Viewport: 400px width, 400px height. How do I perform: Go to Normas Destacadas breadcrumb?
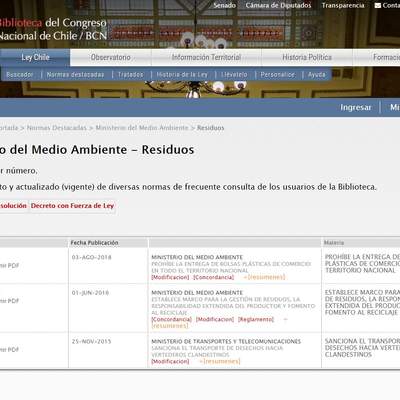coord(57,128)
